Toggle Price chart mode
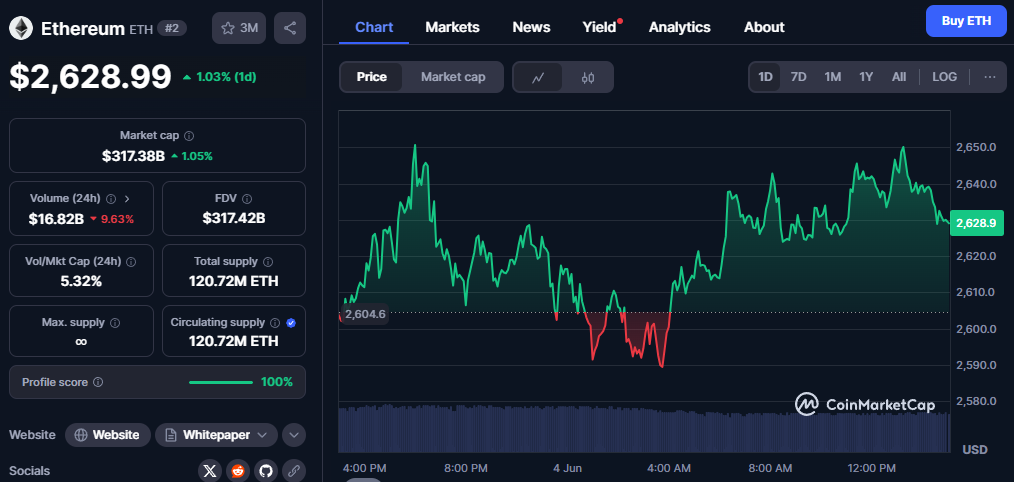 click(x=372, y=77)
